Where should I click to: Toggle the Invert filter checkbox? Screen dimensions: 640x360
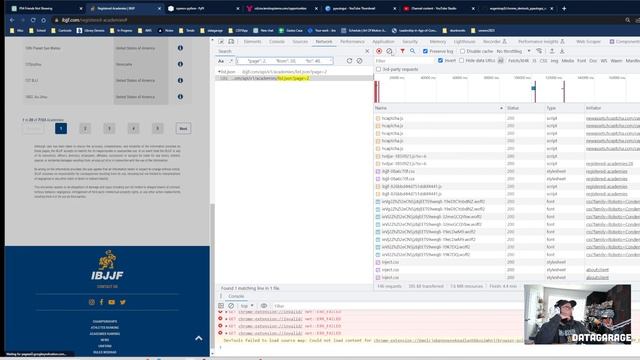(x=440, y=60)
